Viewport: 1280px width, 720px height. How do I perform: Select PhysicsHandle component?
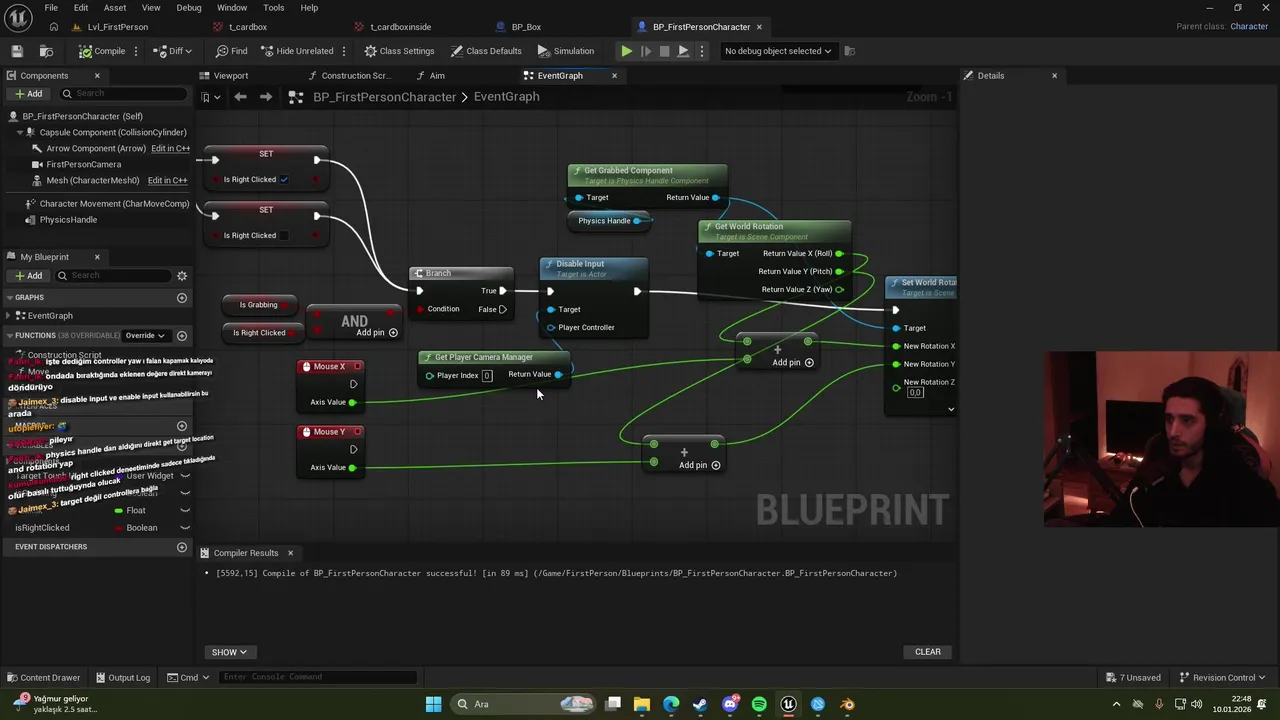68,220
